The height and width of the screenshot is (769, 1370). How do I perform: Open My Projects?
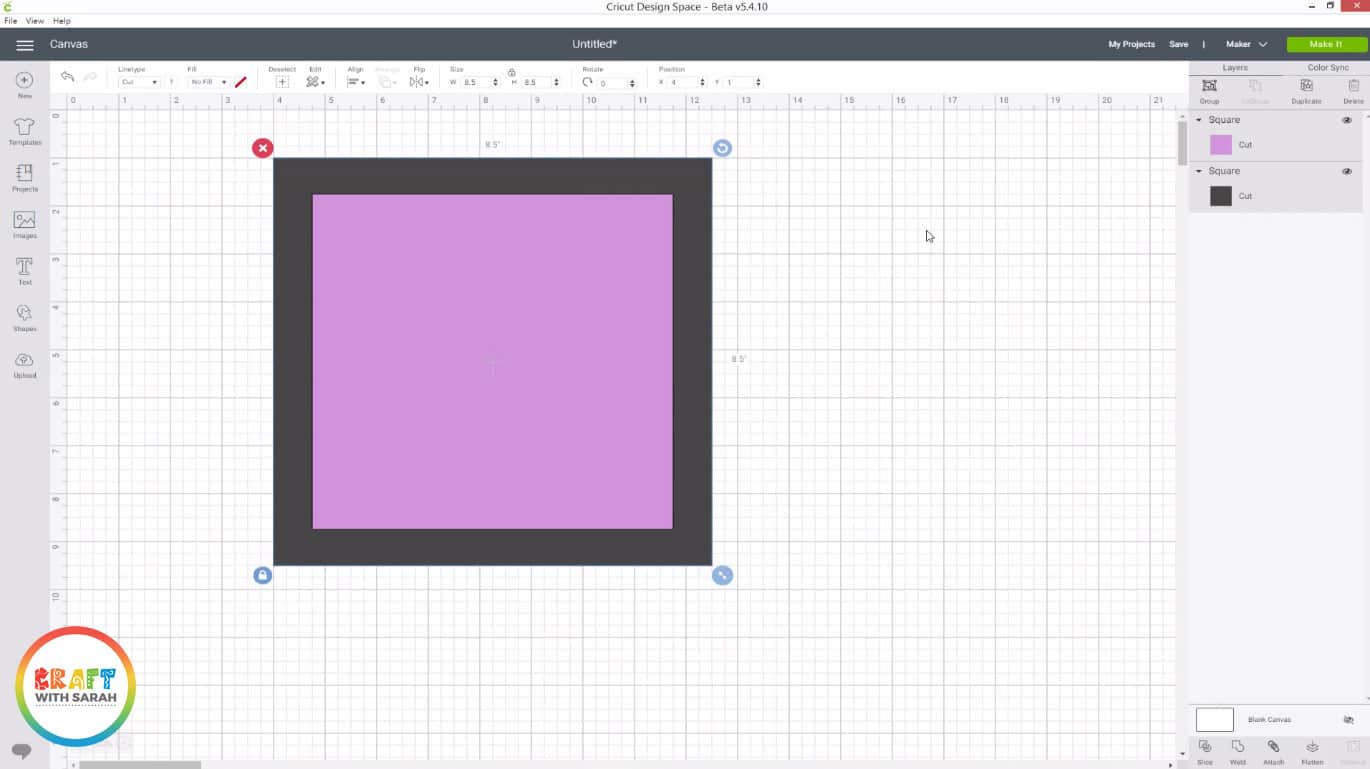[1131, 44]
